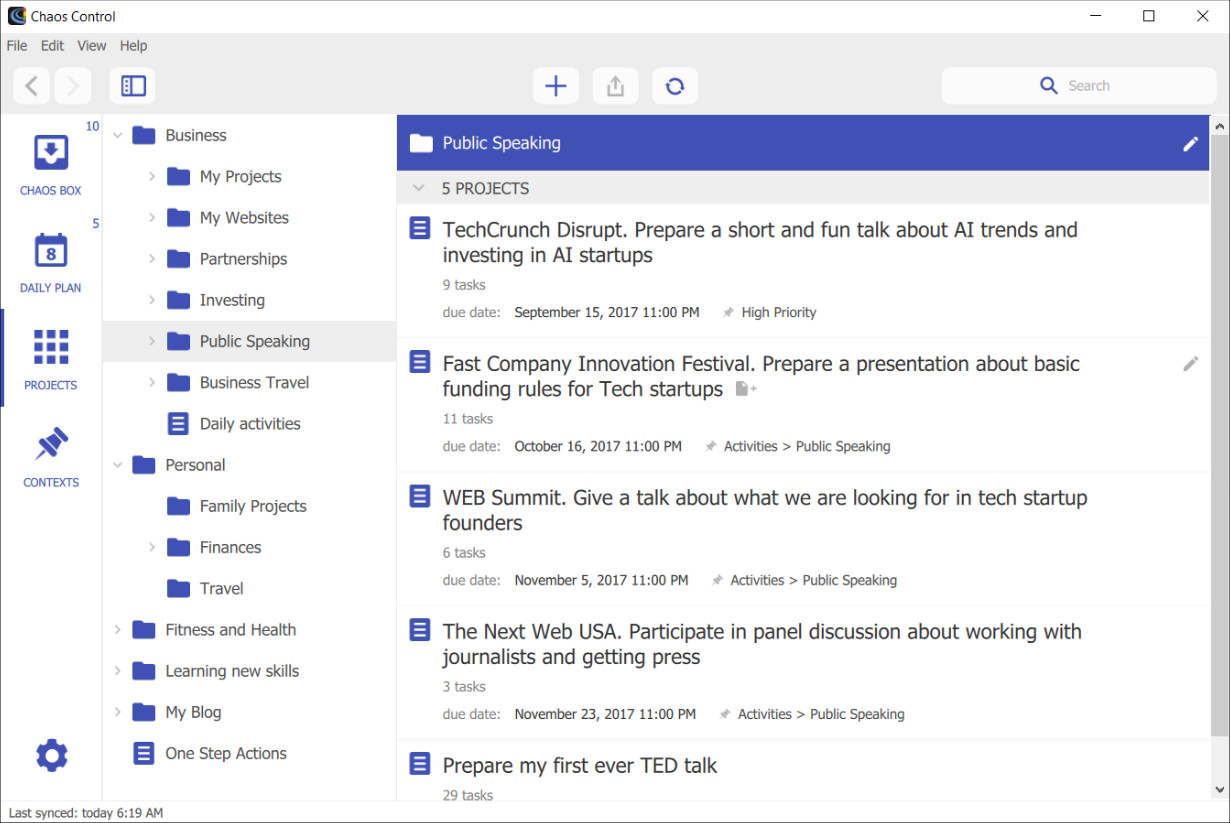Click the Family Projects folder icon

[178, 506]
